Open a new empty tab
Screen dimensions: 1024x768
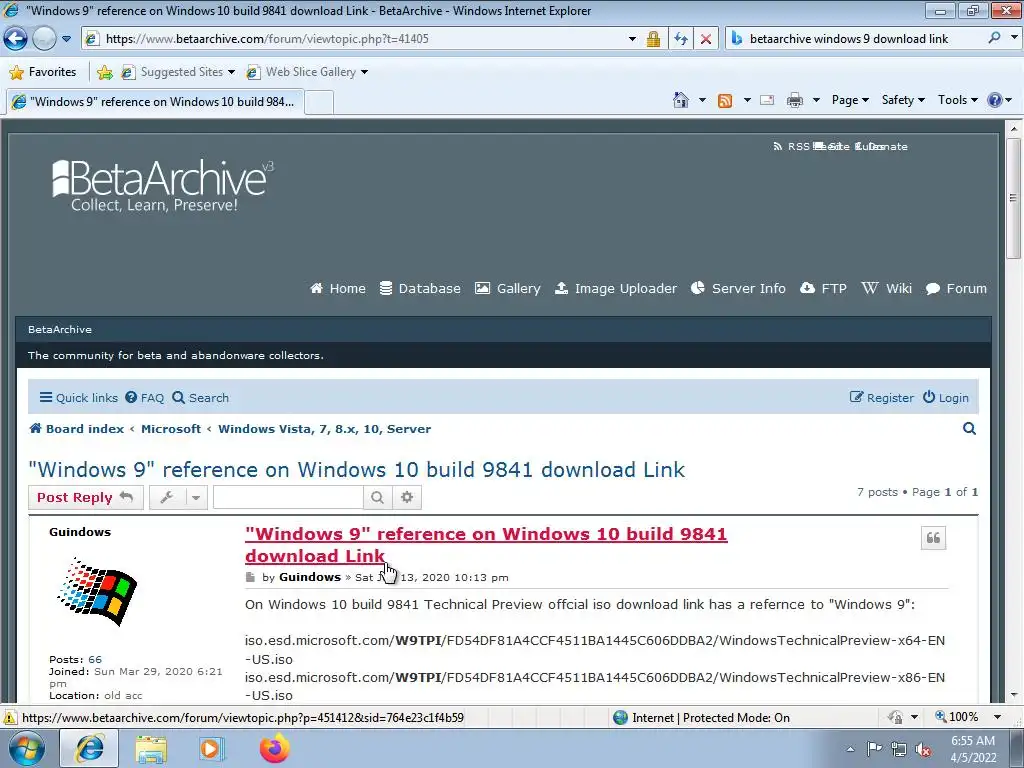tap(319, 103)
